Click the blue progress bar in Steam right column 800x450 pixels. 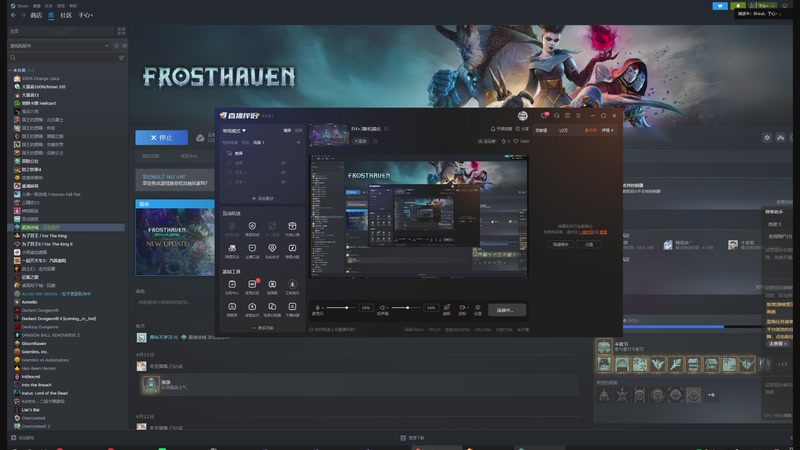click(691, 326)
